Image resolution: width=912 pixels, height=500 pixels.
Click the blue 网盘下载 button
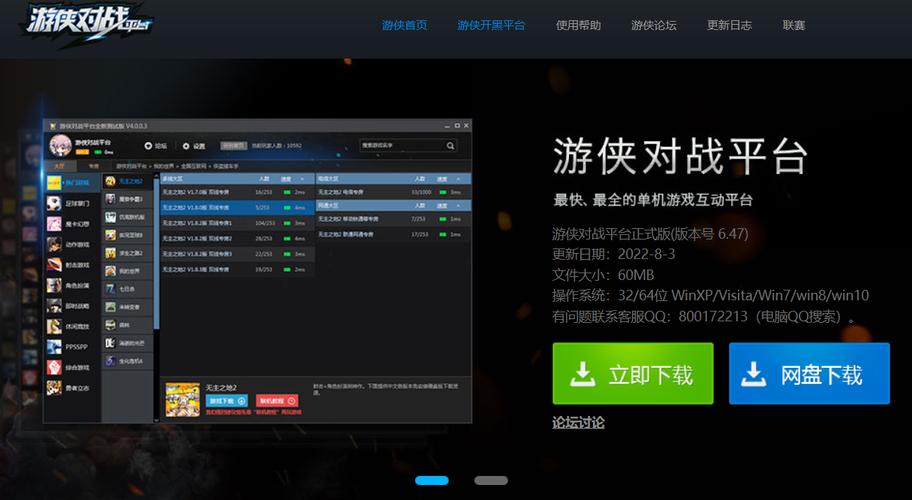pos(808,374)
